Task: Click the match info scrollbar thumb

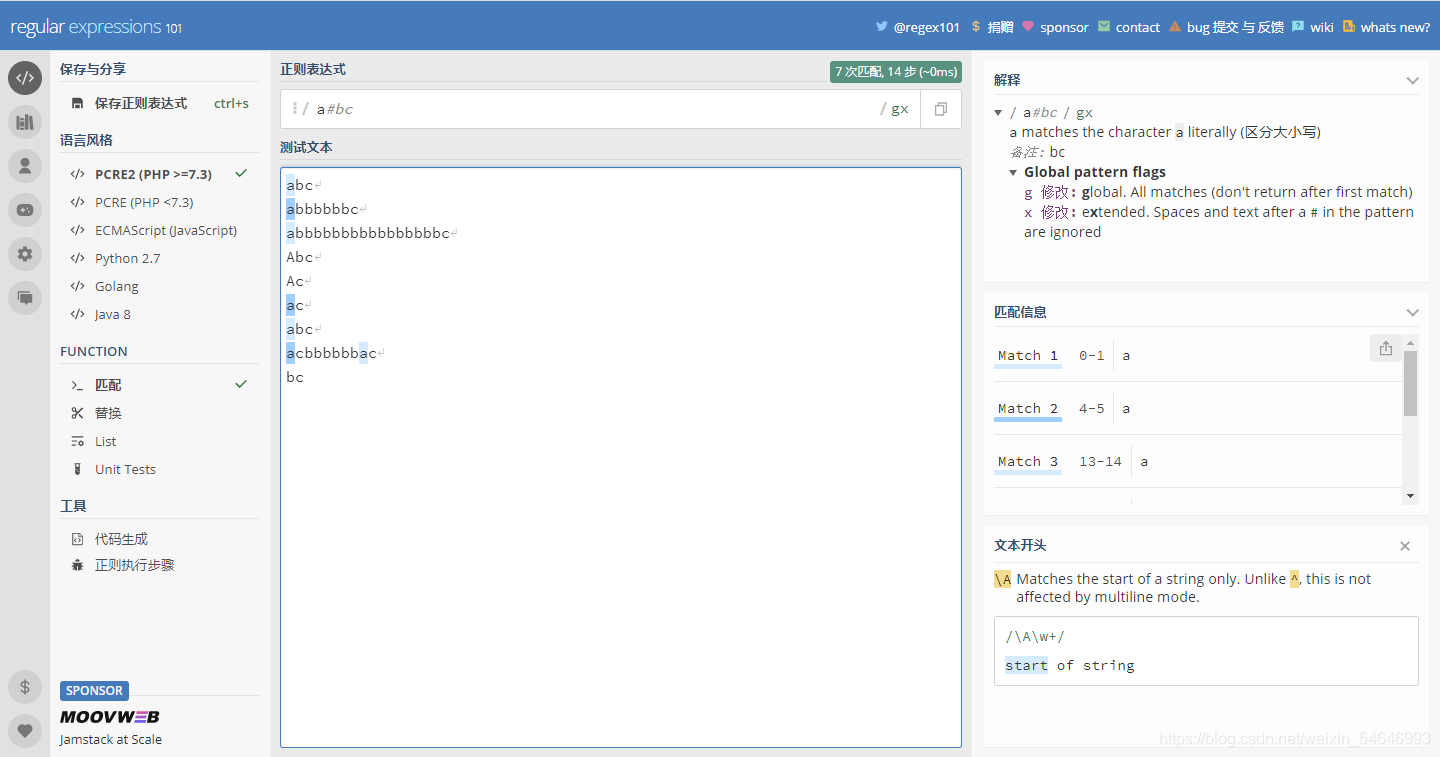Action: tap(1410, 383)
